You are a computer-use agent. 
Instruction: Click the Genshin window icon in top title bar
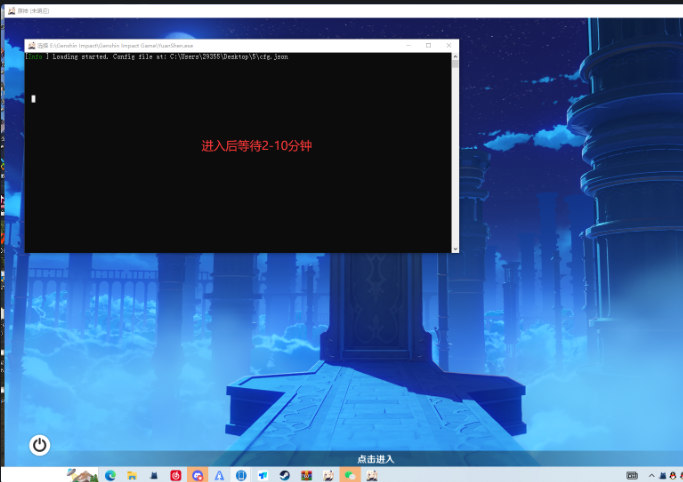pyautogui.click(x=8, y=9)
